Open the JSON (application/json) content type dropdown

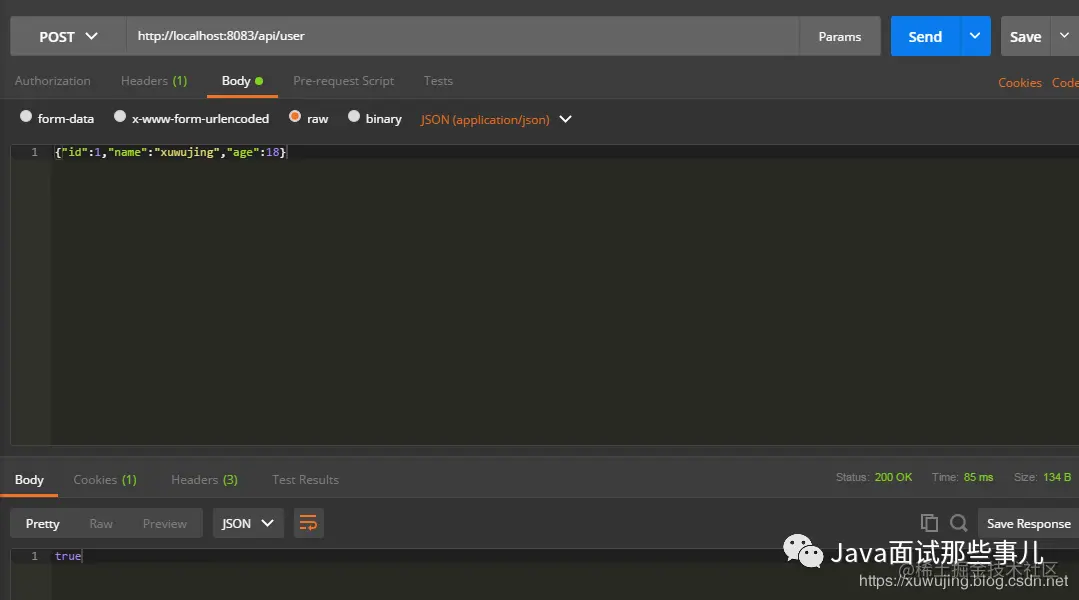tap(496, 119)
